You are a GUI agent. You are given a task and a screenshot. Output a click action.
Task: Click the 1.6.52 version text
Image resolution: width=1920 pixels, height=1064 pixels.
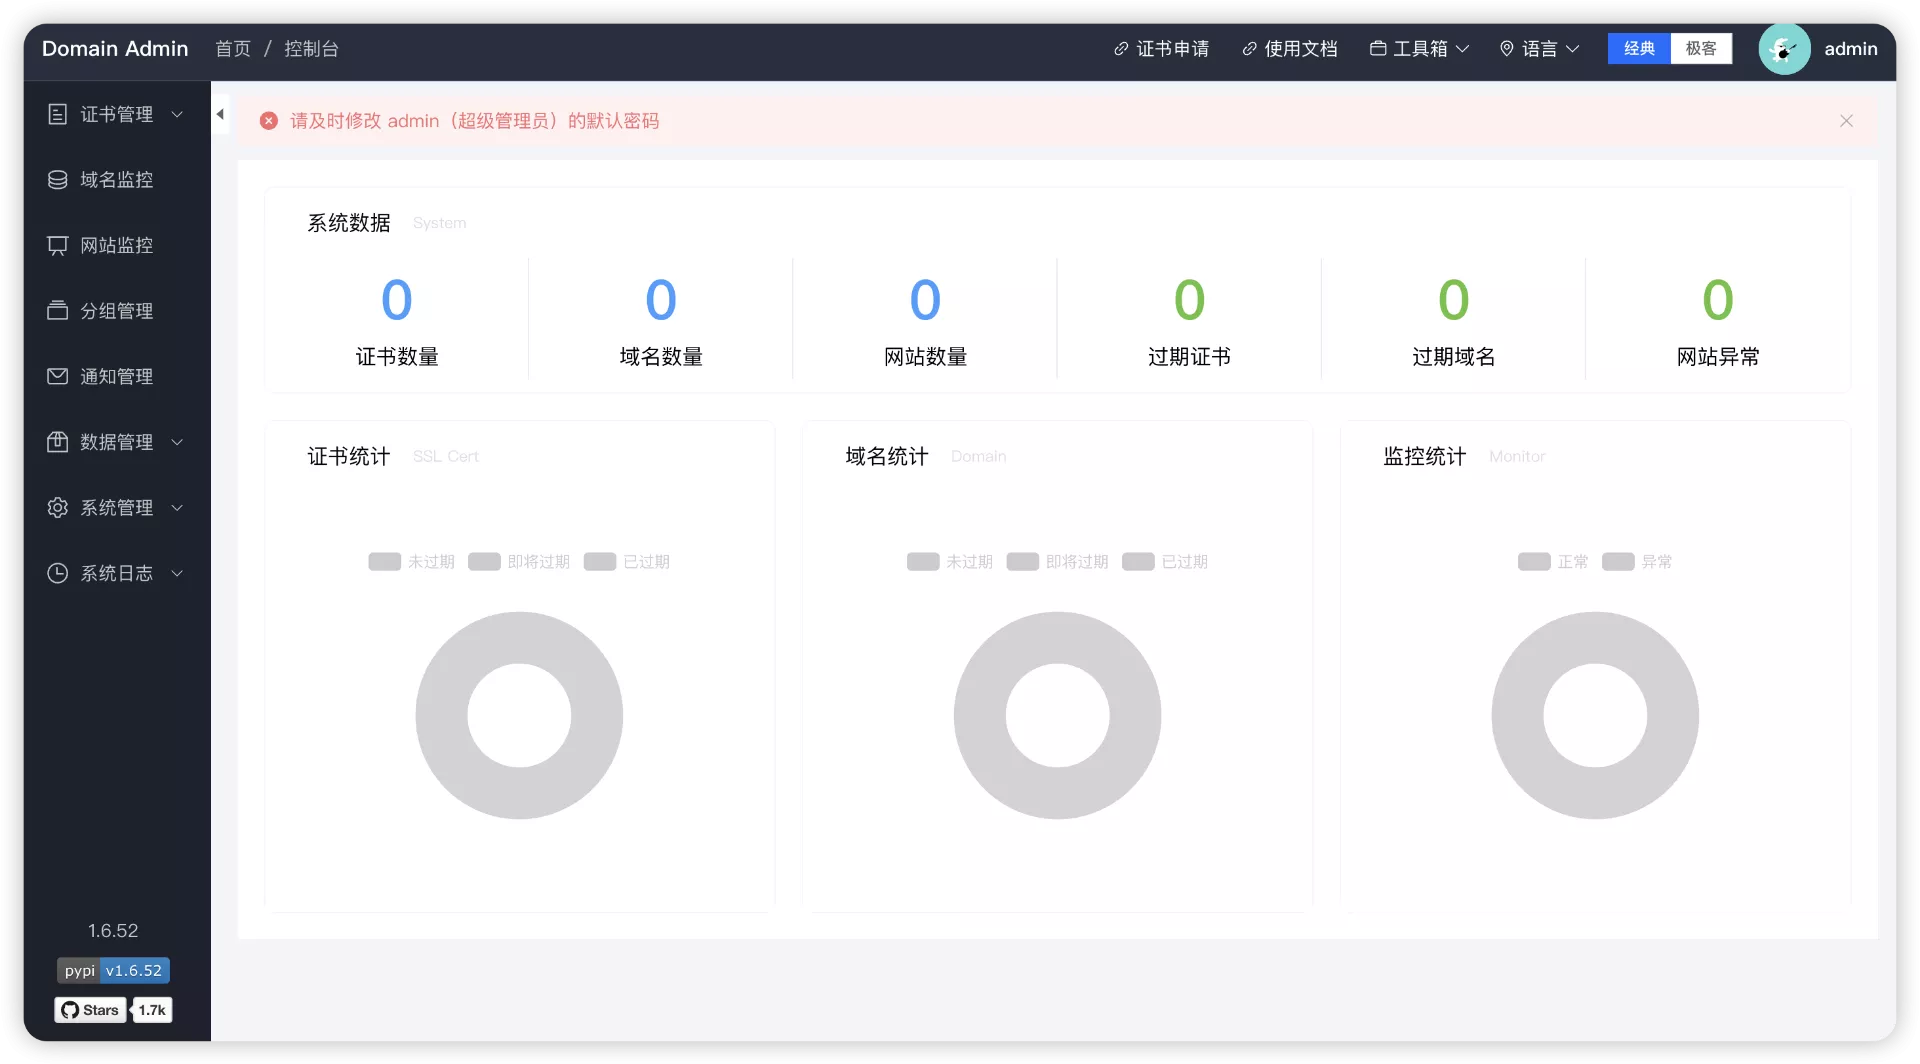(113, 931)
